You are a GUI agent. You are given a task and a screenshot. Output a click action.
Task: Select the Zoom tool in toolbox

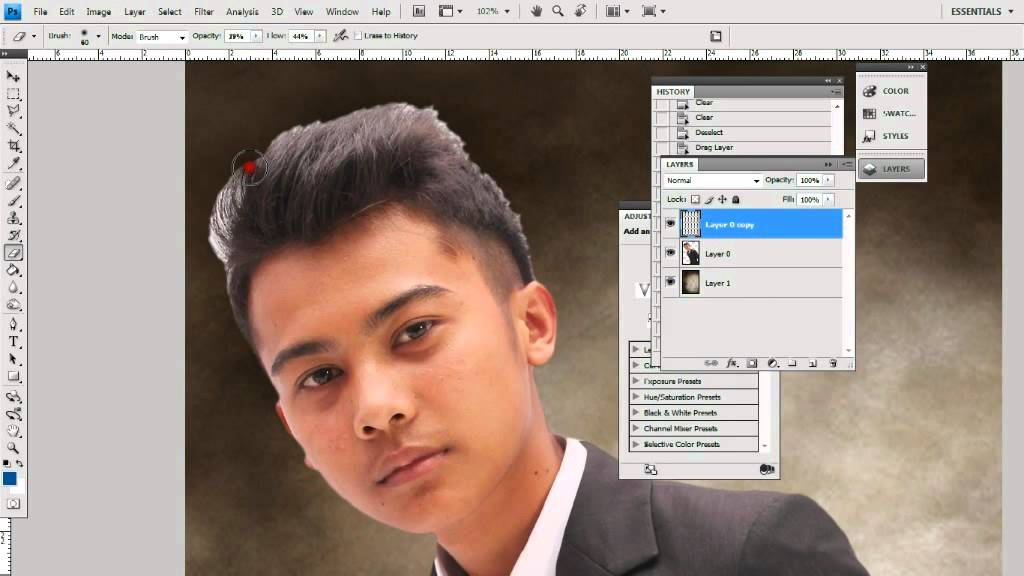pos(13,449)
